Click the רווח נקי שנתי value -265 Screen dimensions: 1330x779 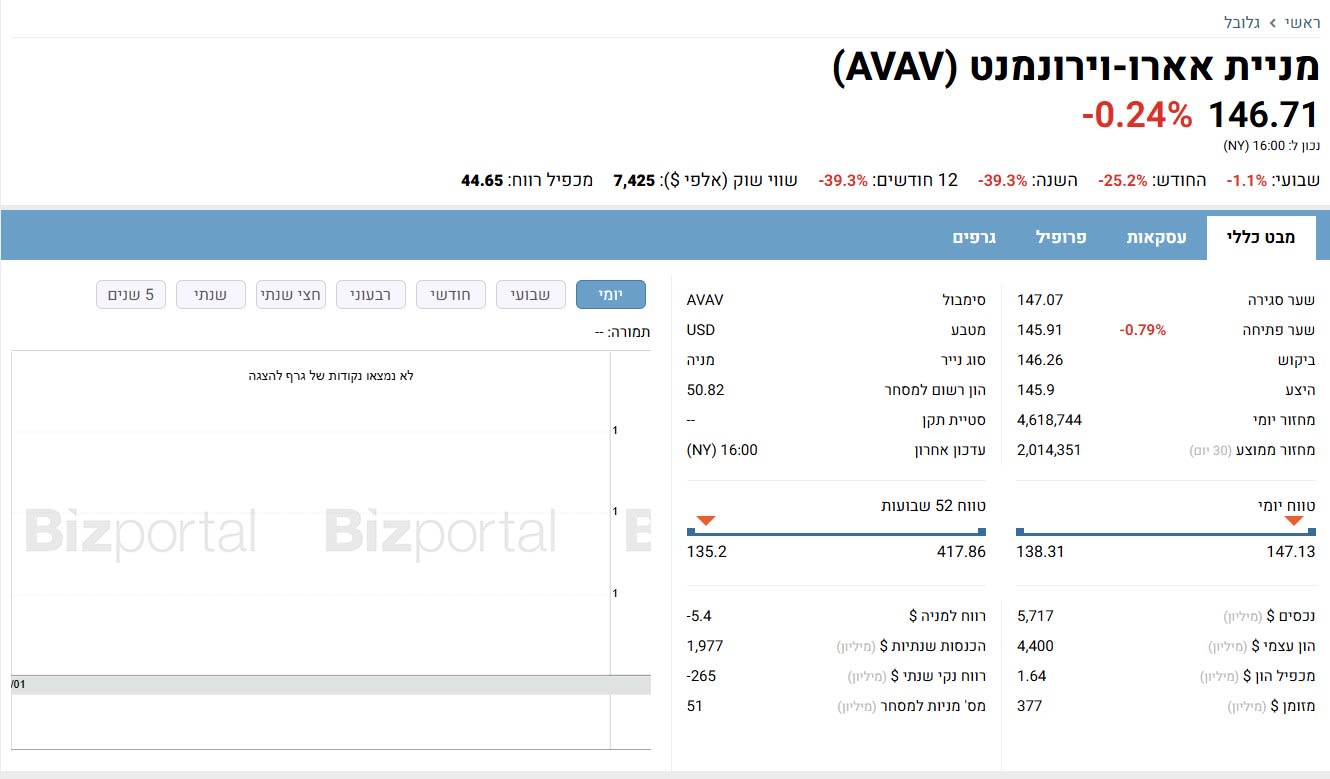point(702,676)
